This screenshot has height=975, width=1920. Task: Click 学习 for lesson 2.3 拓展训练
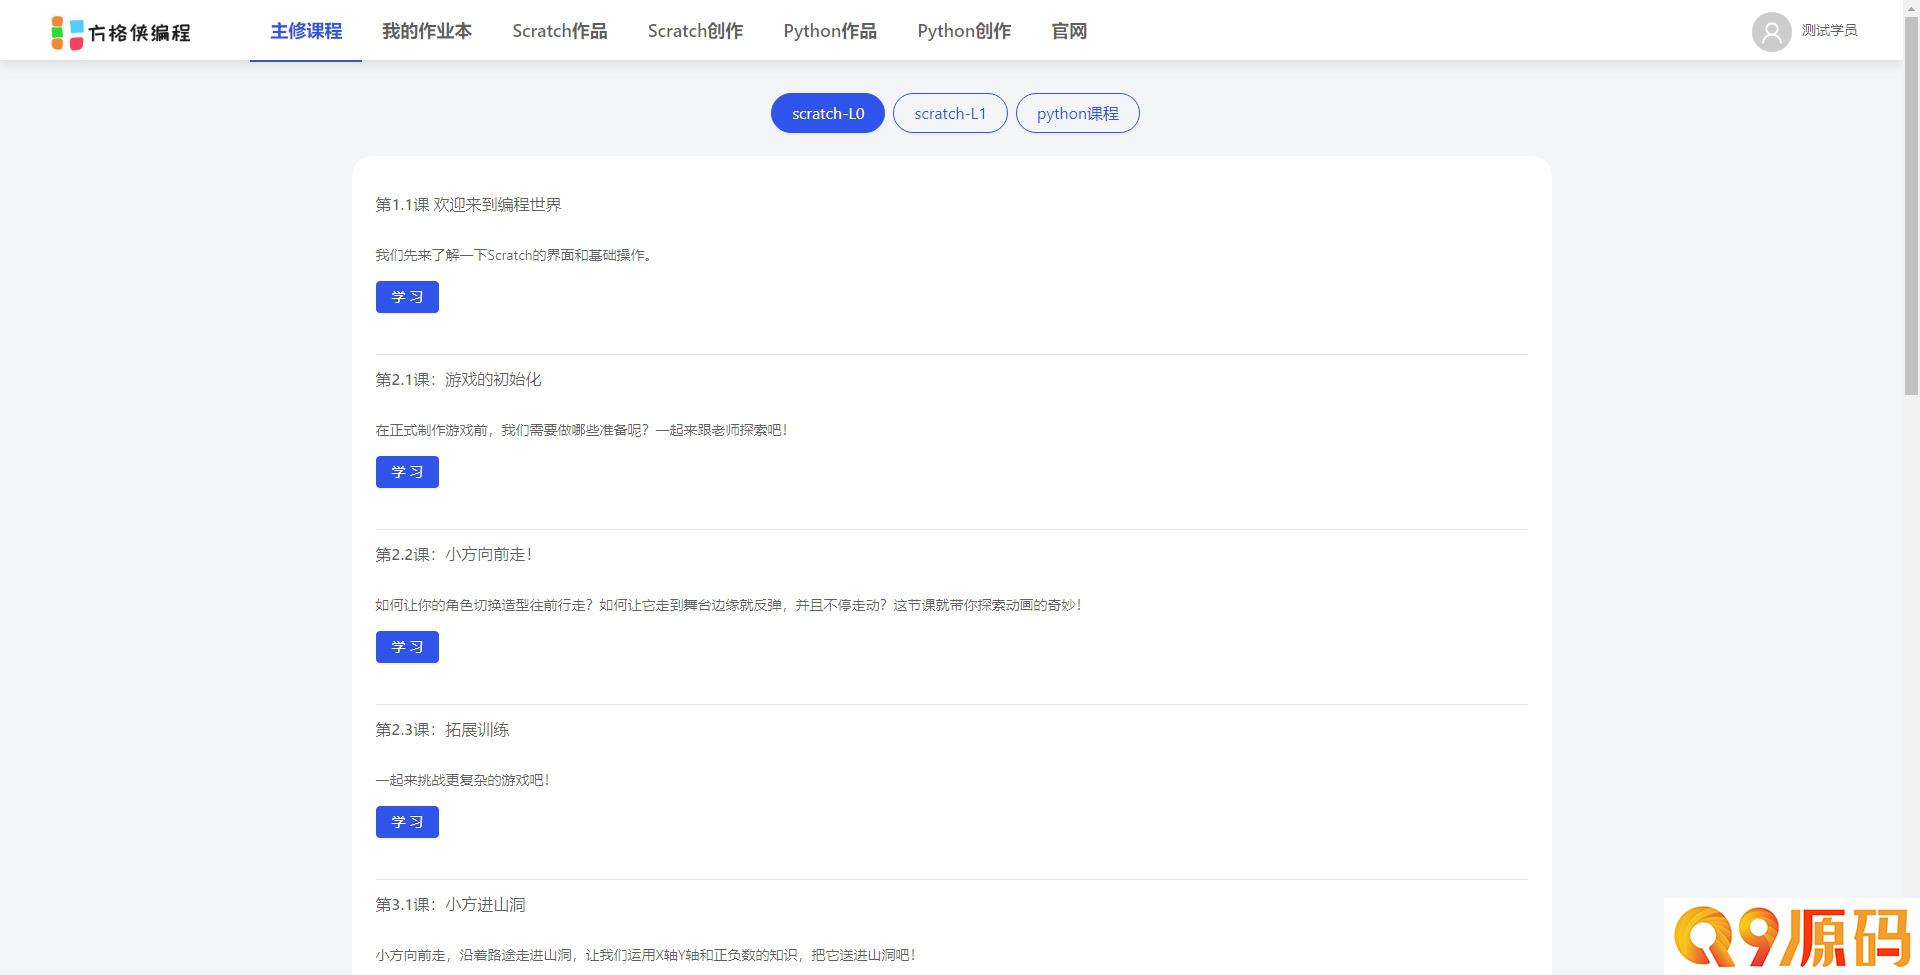(407, 822)
